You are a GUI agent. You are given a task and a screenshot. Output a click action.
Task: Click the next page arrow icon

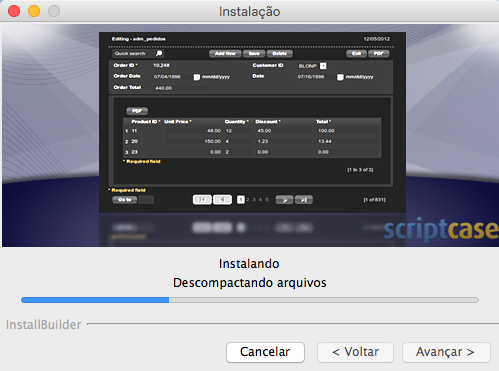pyautogui.click(x=284, y=200)
